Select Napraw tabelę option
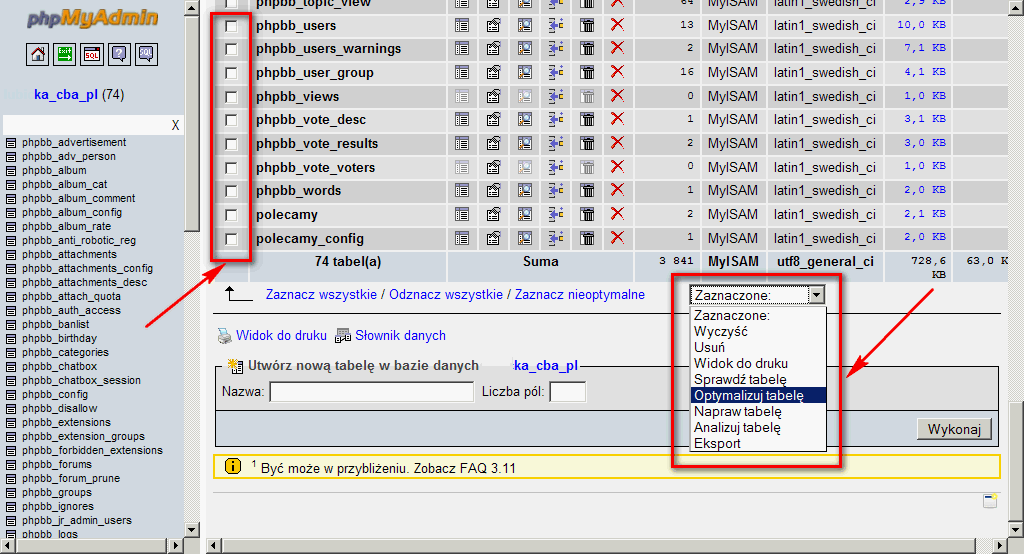Screen dimensions: 1024x554 coord(758,412)
